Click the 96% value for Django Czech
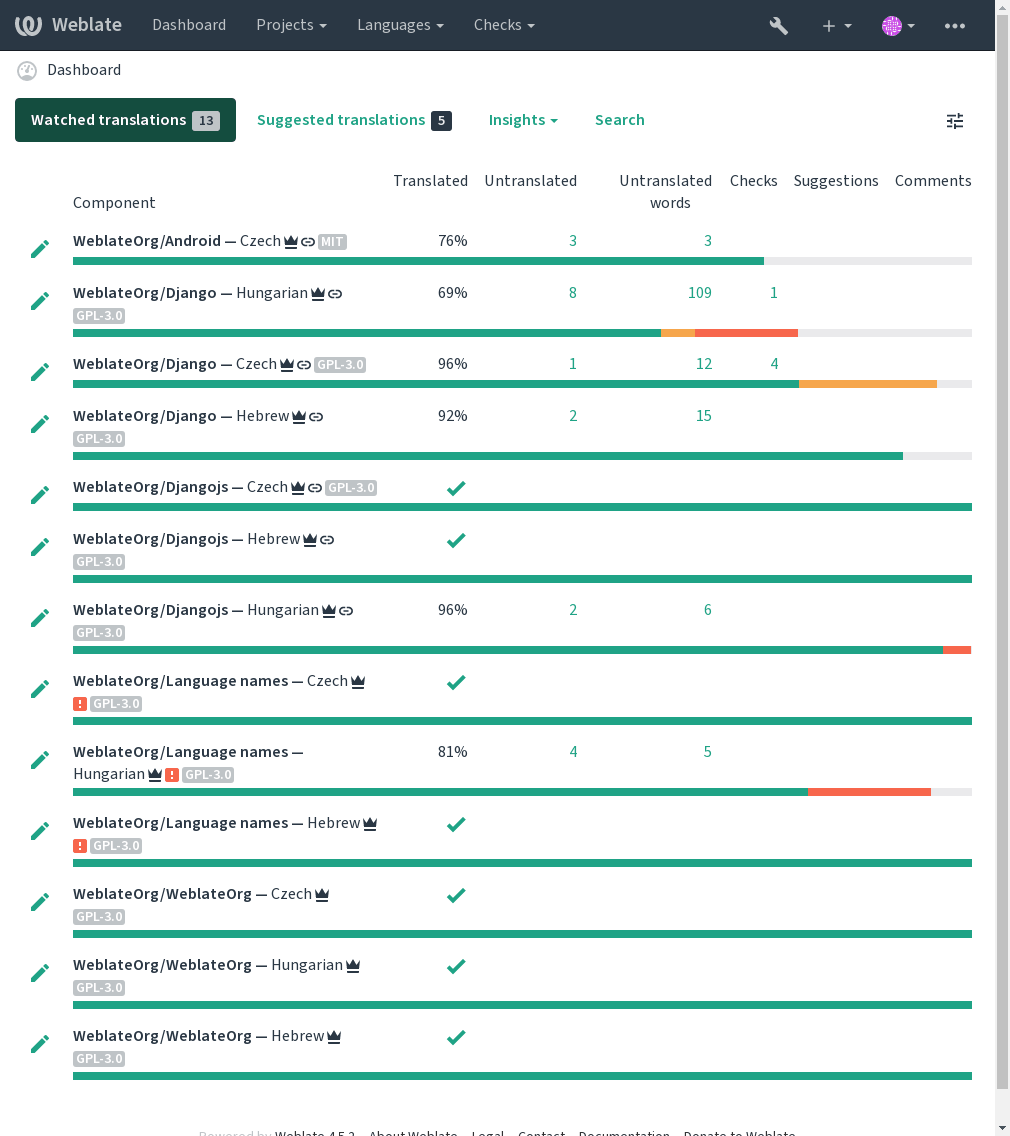The height and width of the screenshot is (1136, 1010). click(453, 364)
